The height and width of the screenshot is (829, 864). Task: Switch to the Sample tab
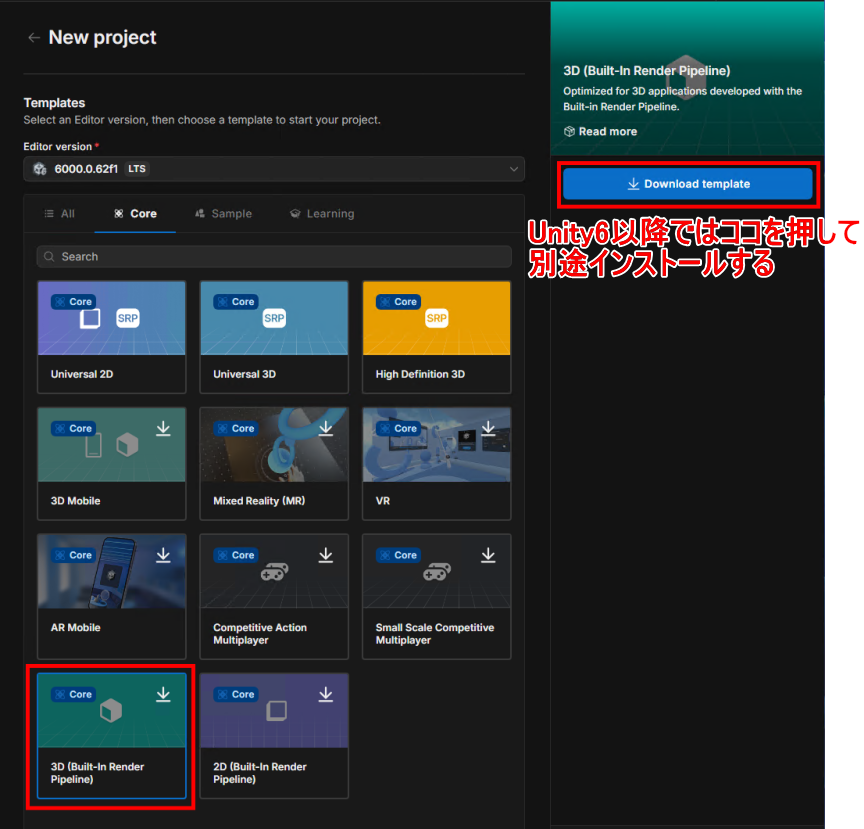point(223,214)
